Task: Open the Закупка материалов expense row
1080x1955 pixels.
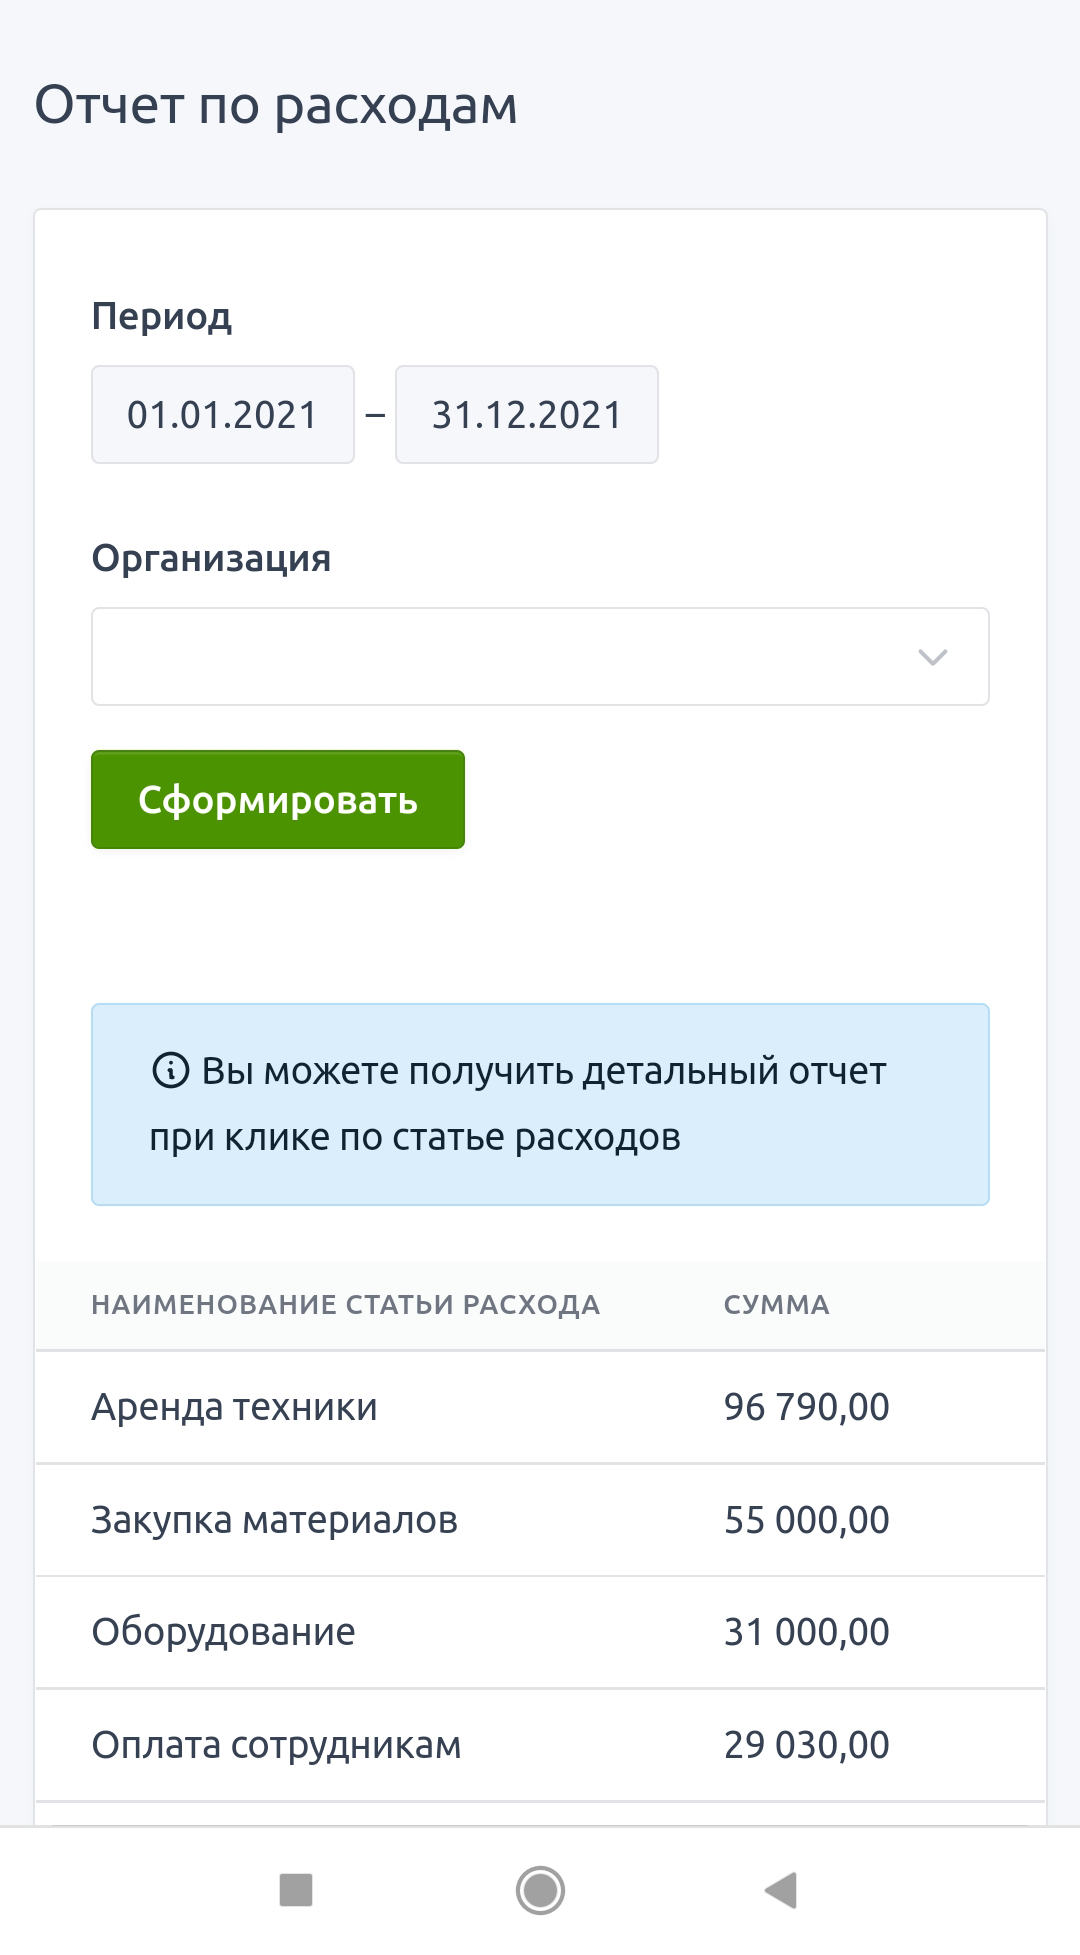Action: (275, 1520)
